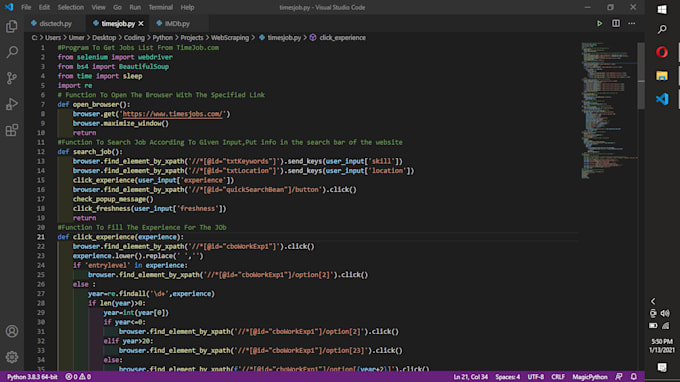This screenshot has height=382, width=680.
Task: Open the Search view in activity bar
Action: (x=12, y=52)
